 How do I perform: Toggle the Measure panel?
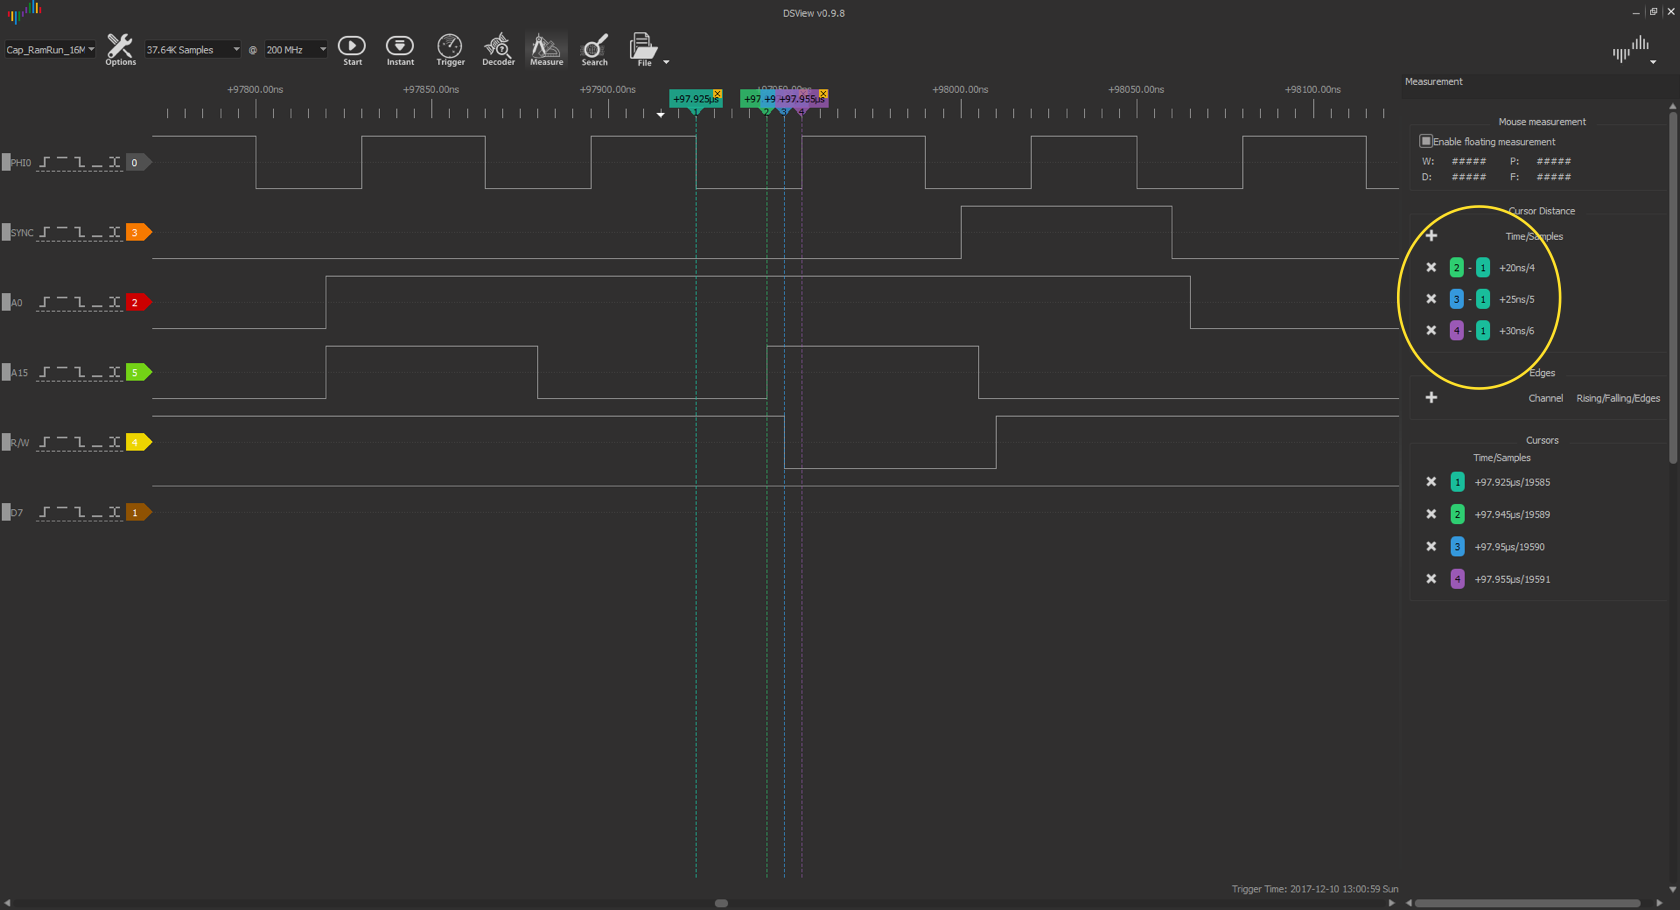(546, 49)
